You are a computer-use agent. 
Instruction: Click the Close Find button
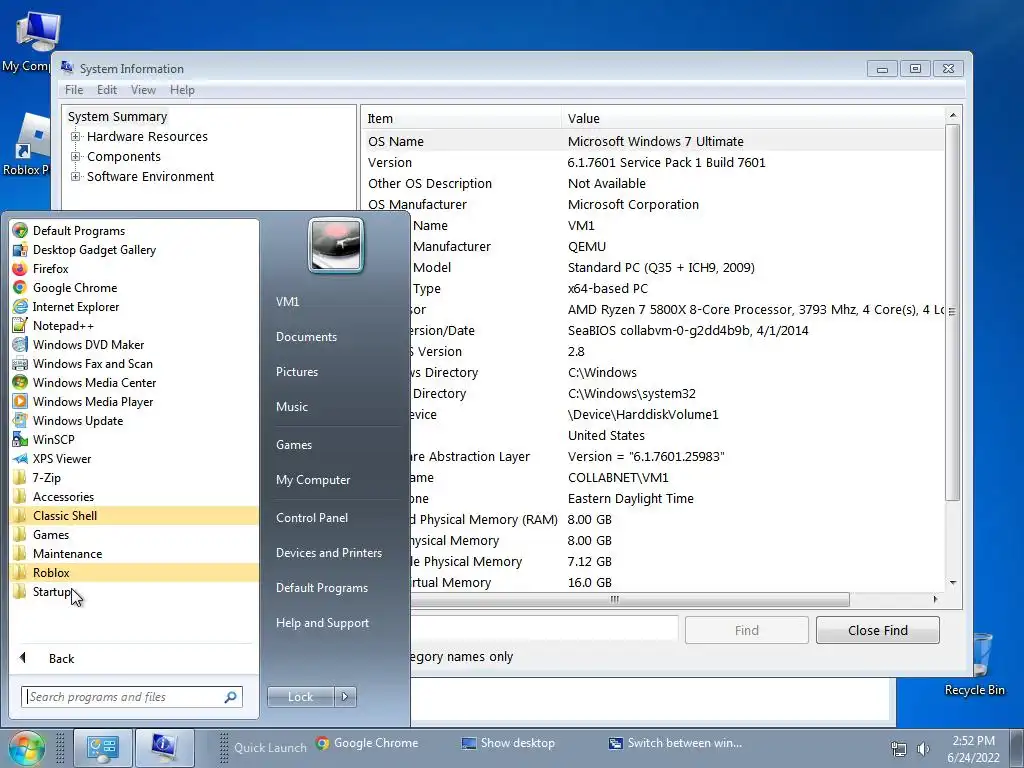click(878, 630)
